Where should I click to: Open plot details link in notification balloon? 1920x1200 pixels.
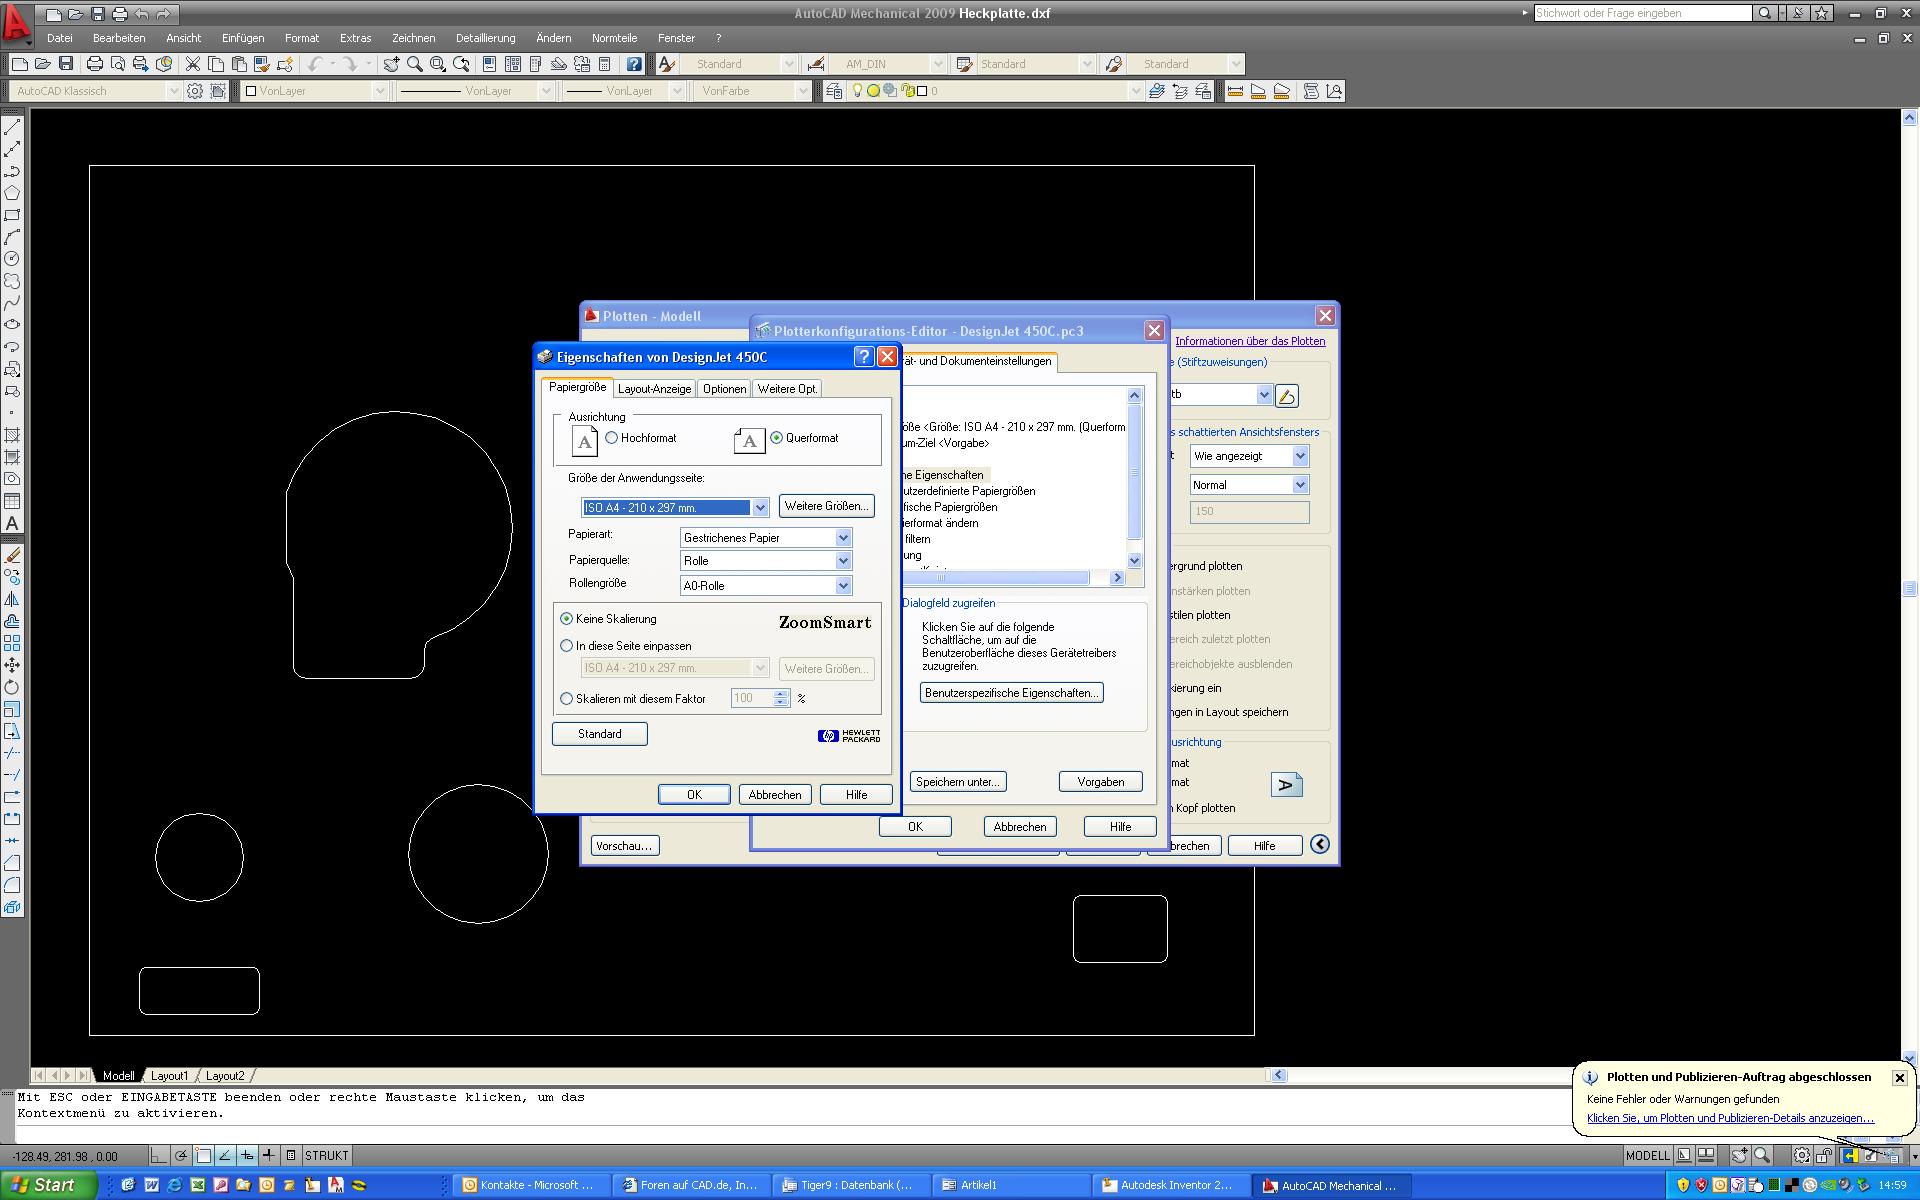1730,1118
